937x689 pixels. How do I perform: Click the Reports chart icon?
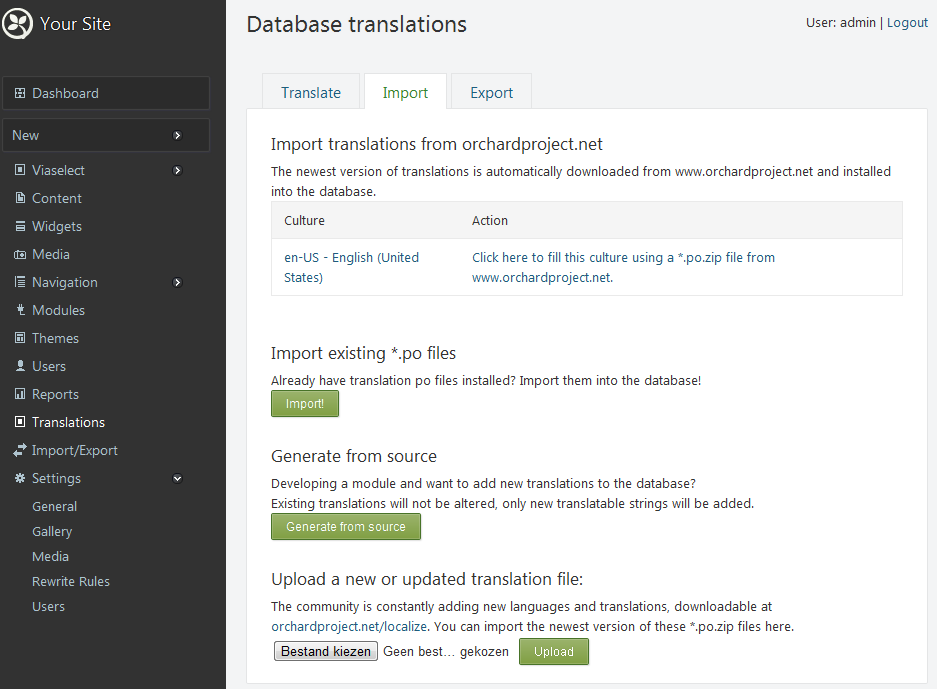point(20,395)
